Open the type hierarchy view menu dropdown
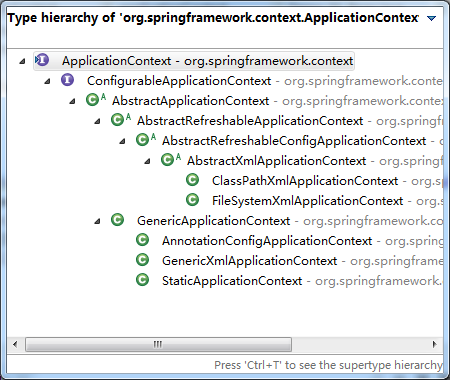The height and width of the screenshot is (380, 450). (x=431, y=18)
